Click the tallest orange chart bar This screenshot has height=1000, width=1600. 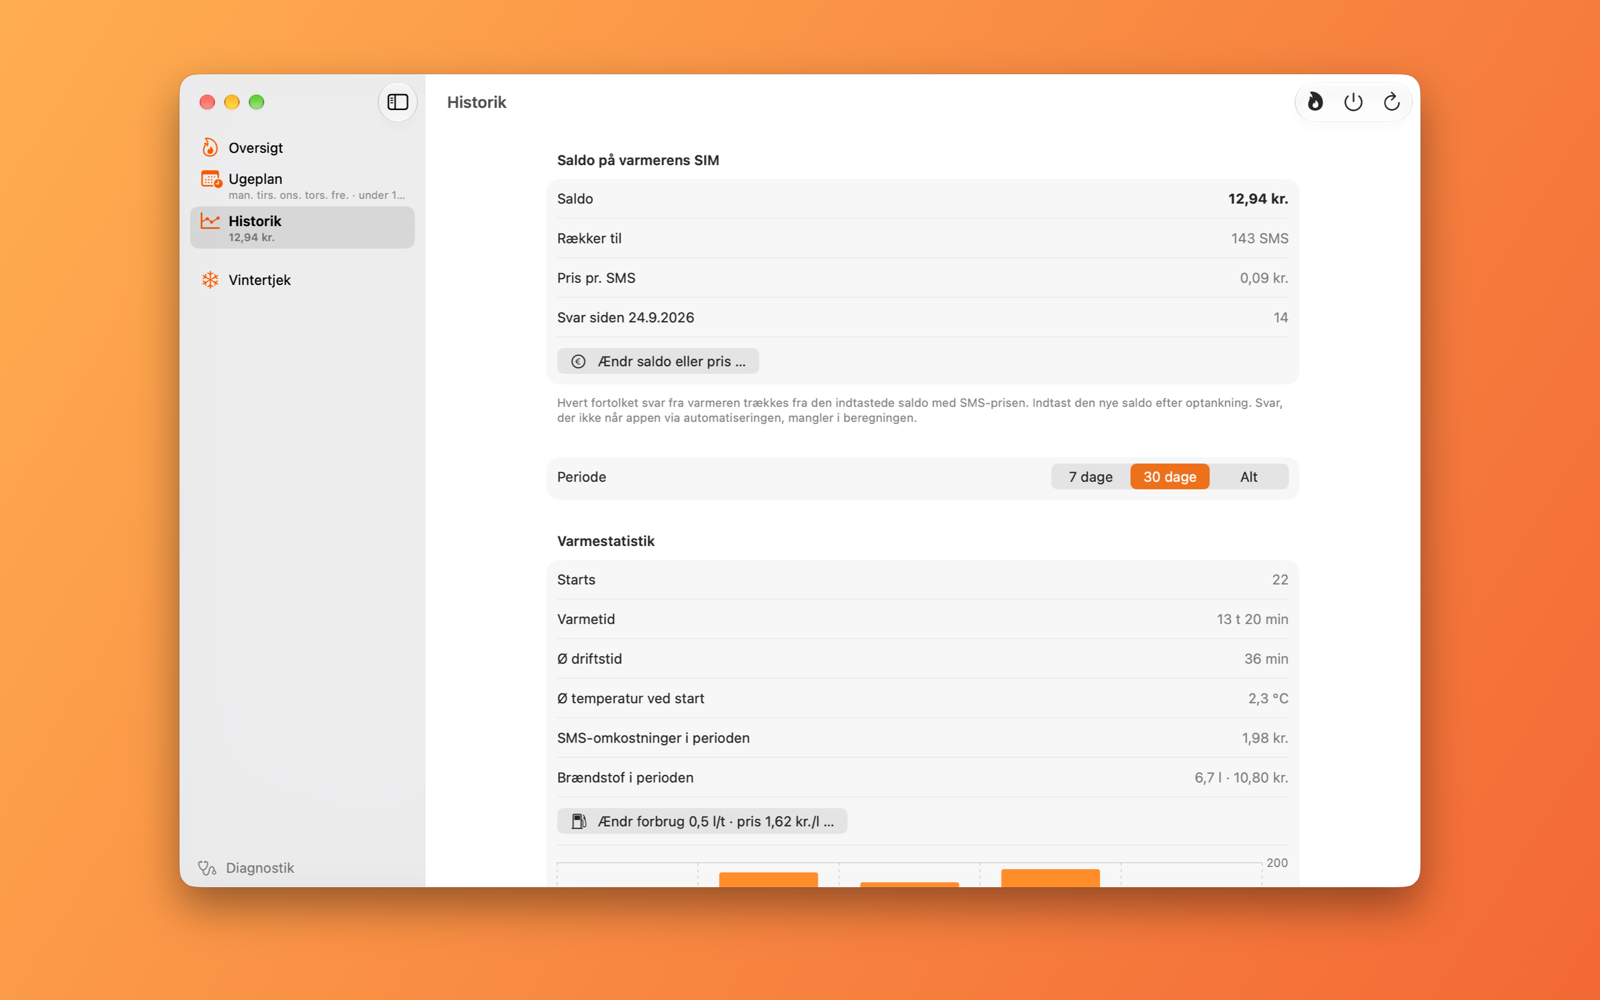tap(1050, 878)
